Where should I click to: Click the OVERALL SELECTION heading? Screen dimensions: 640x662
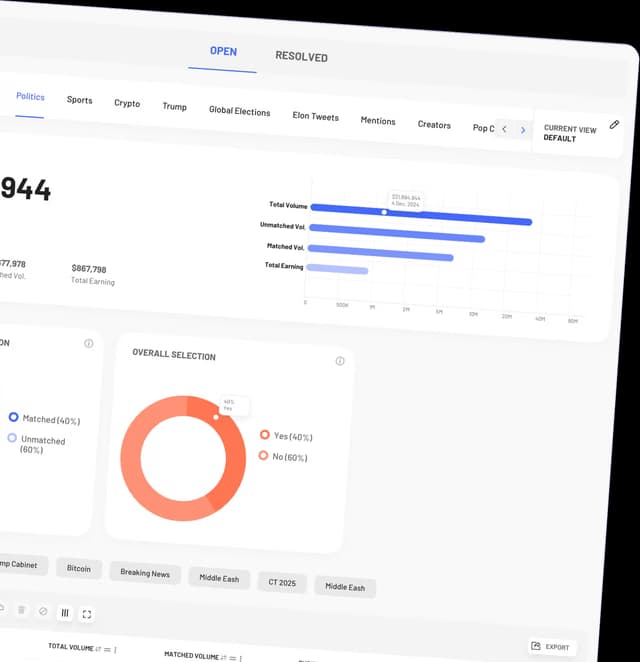click(x=174, y=355)
